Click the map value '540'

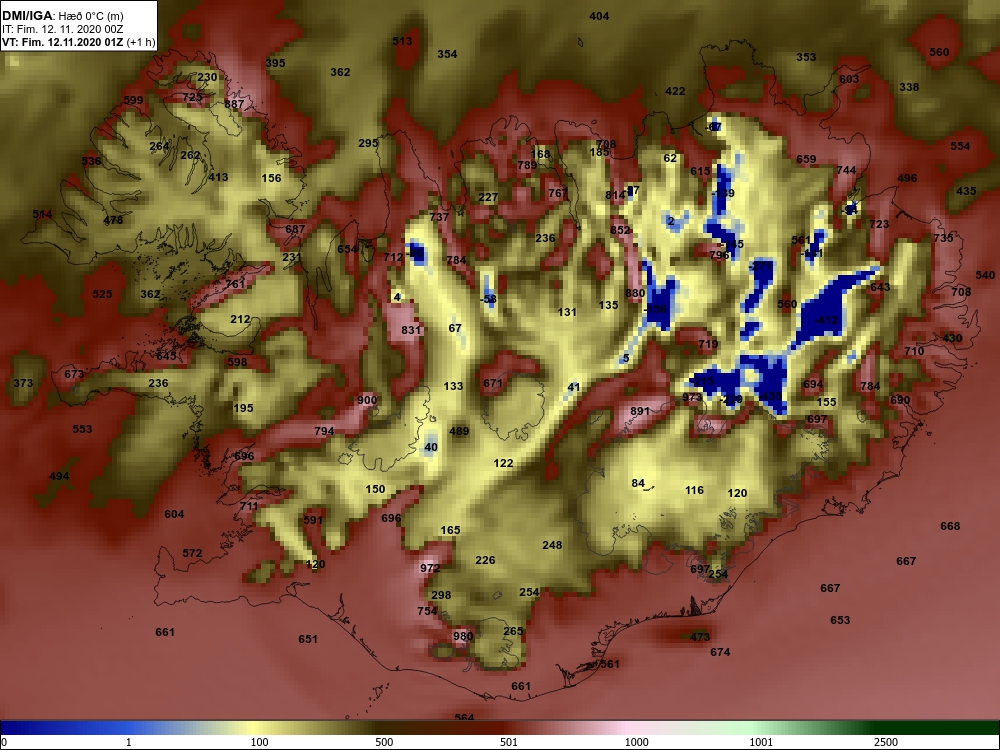click(x=985, y=275)
